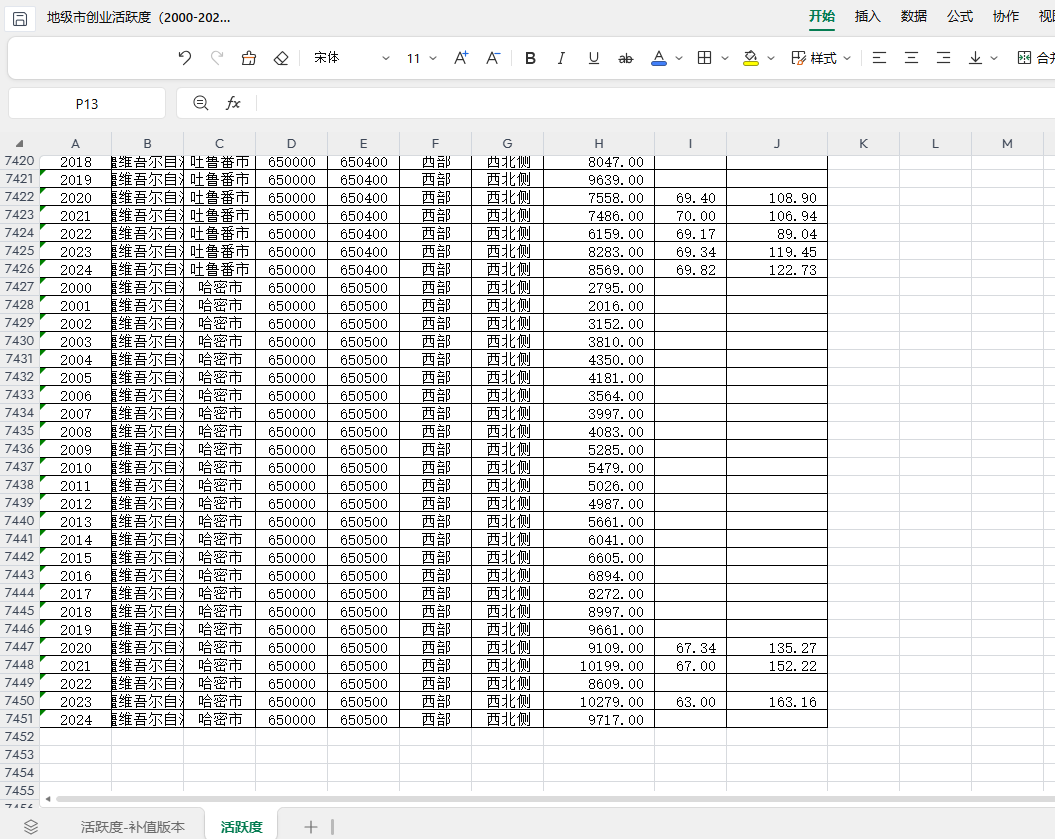Click the undo arrow icon
Image resolution: width=1055 pixels, height=839 pixels.
coord(184,58)
